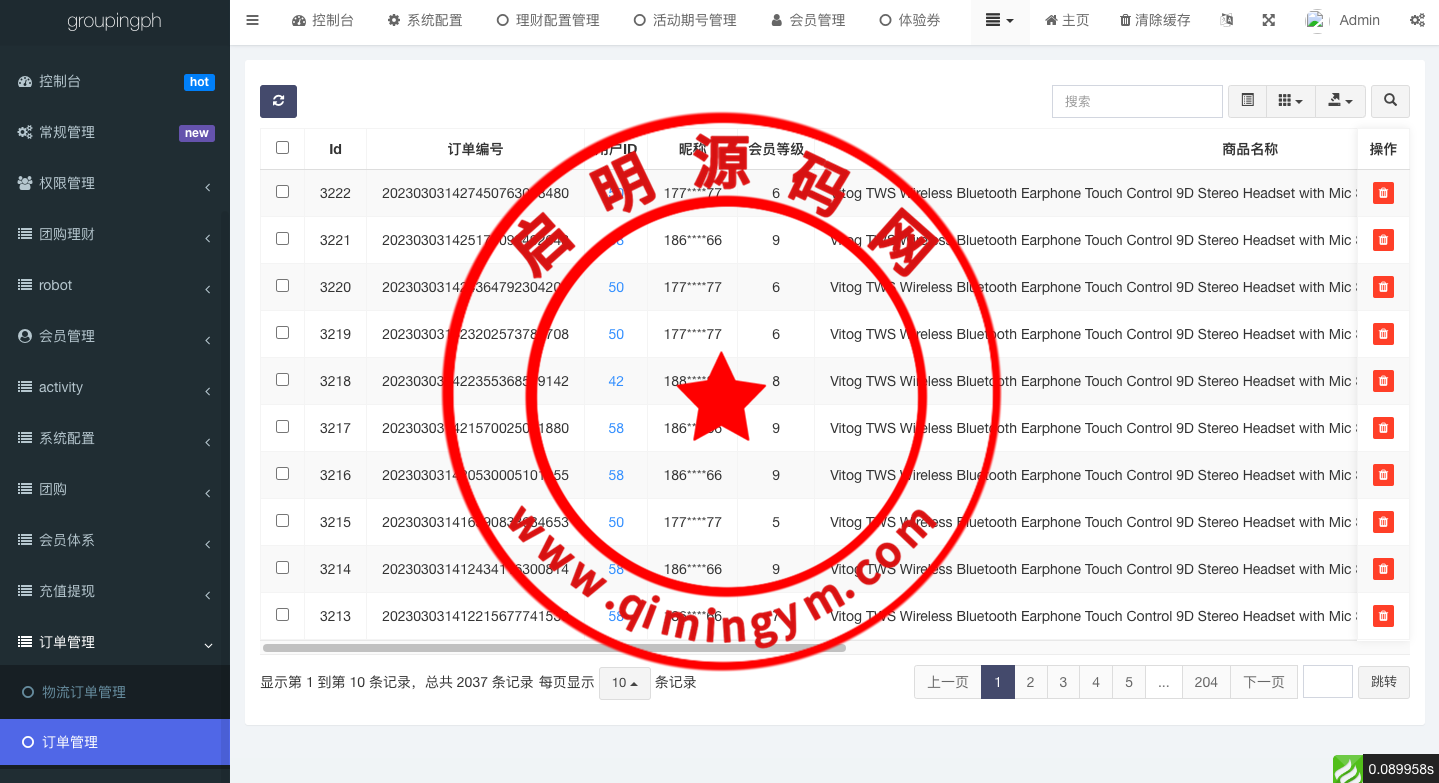Click the refresh table icon button
The width and height of the screenshot is (1439, 783).
(x=278, y=101)
